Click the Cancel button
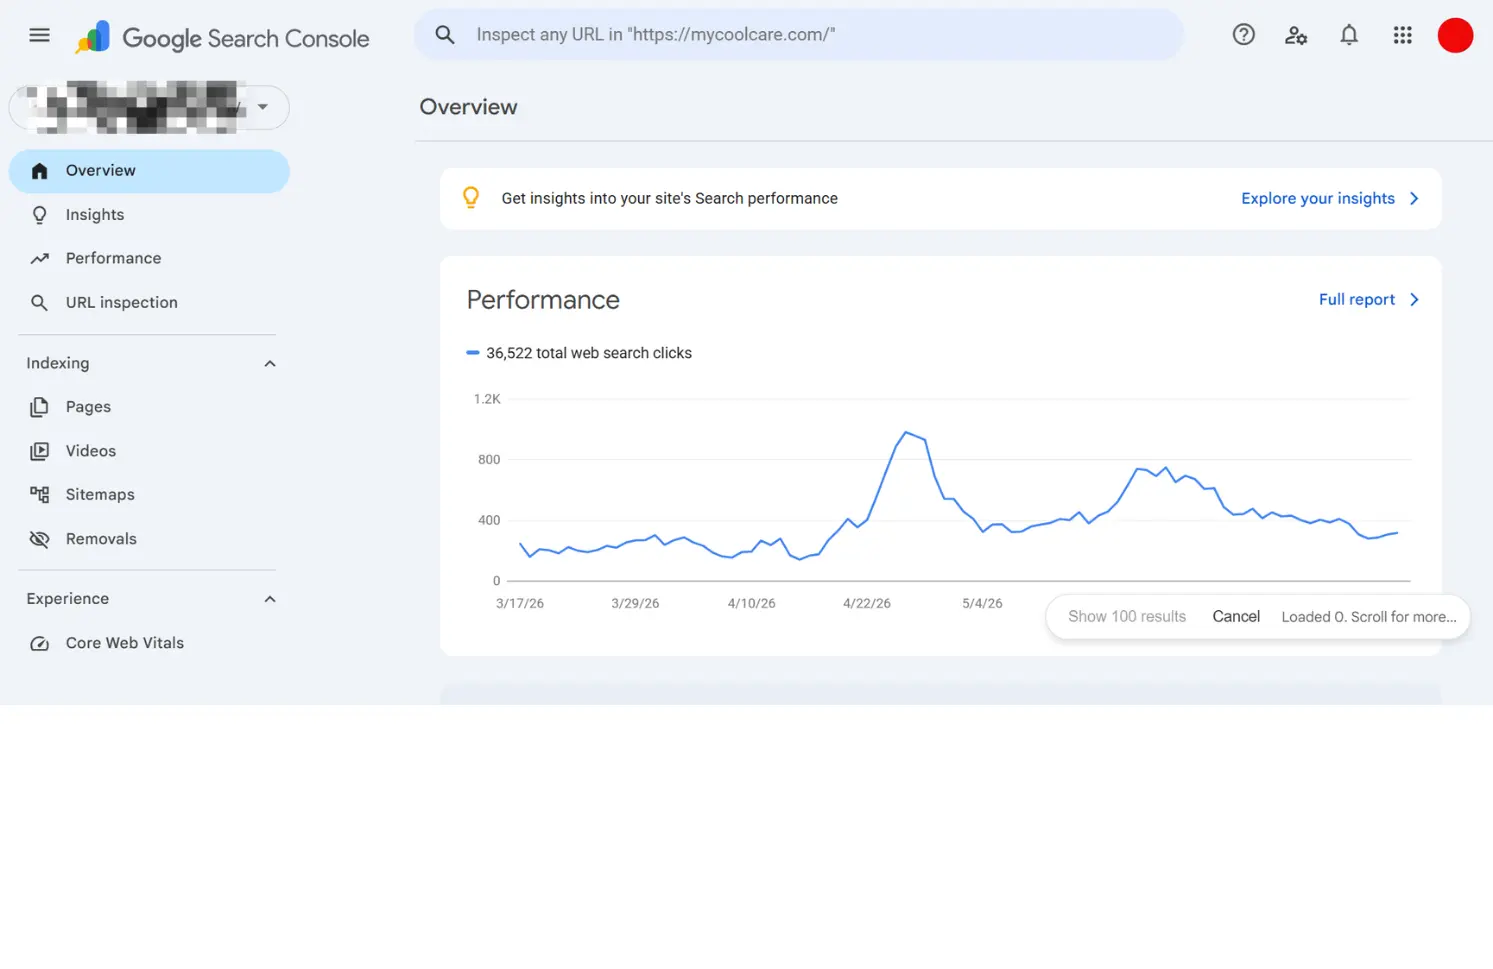This screenshot has width=1493, height=969. tap(1236, 616)
